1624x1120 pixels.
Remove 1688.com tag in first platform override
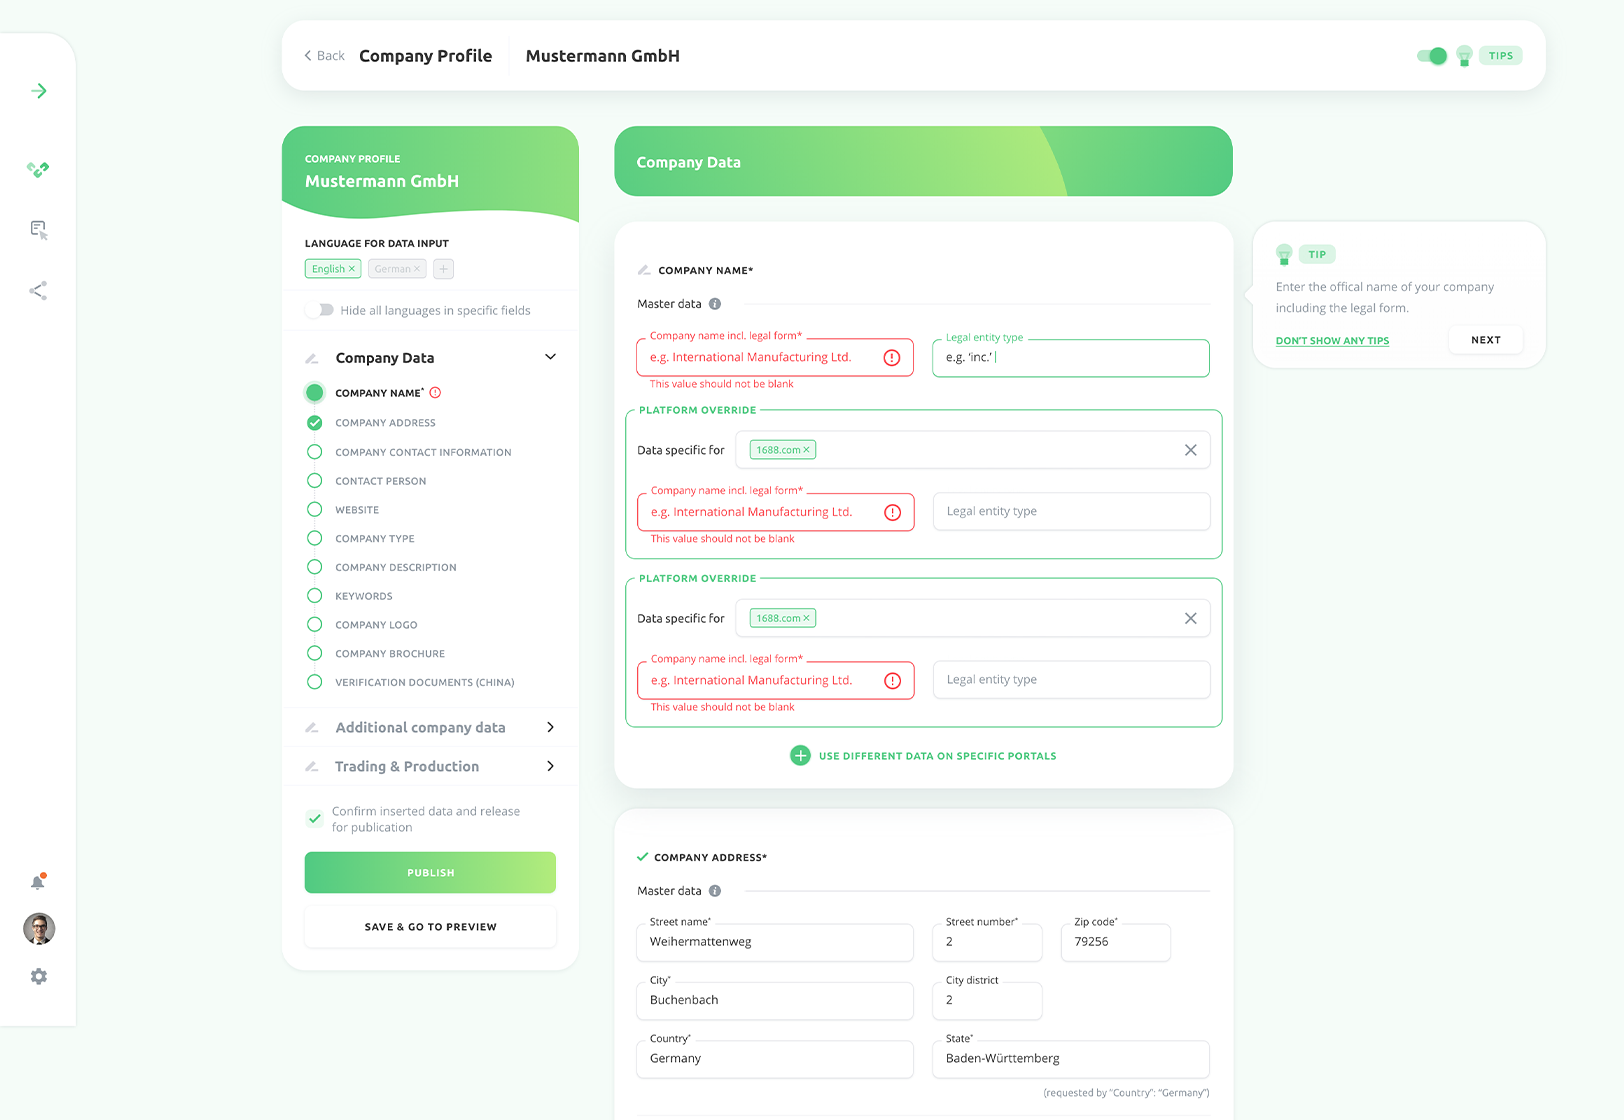pos(806,450)
